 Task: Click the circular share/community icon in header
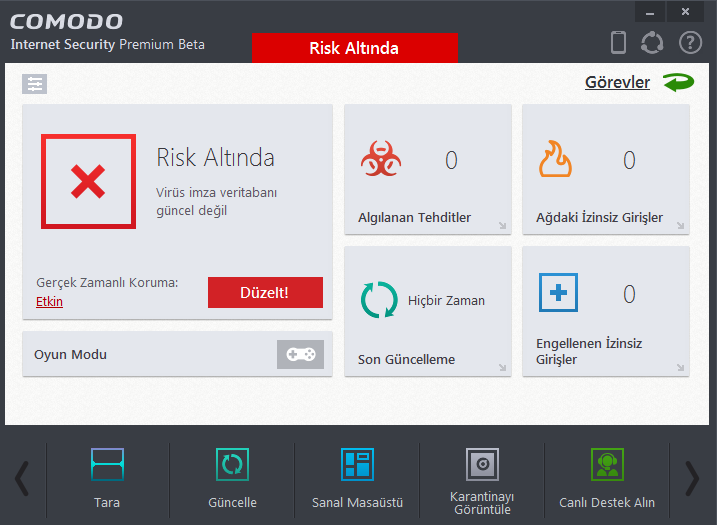[652, 43]
